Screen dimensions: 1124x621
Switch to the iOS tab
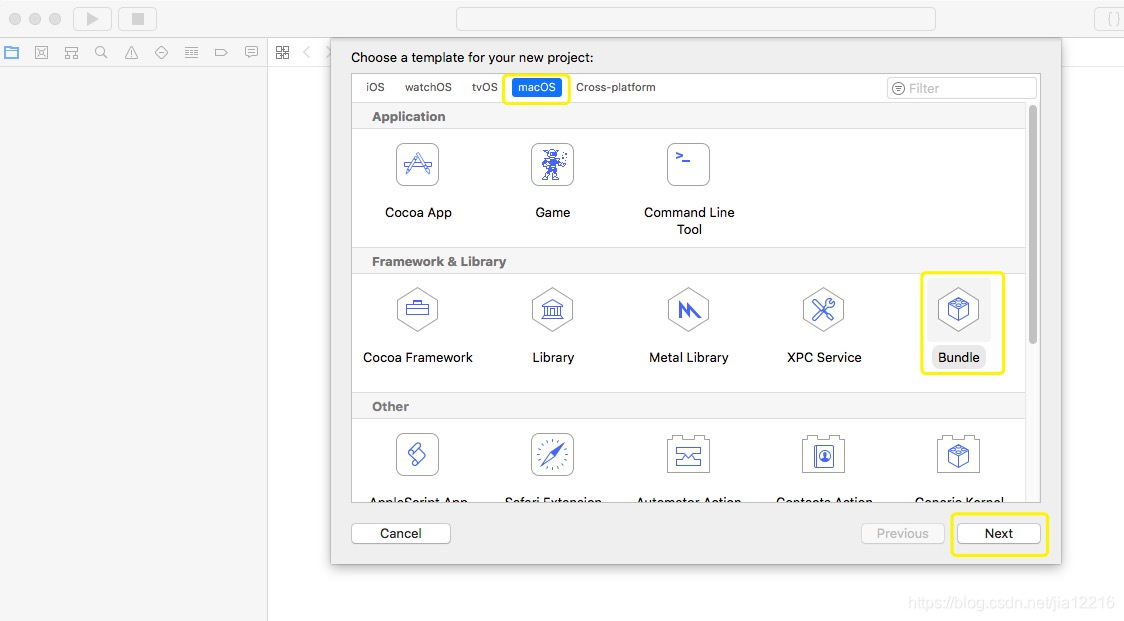(375, 87)
